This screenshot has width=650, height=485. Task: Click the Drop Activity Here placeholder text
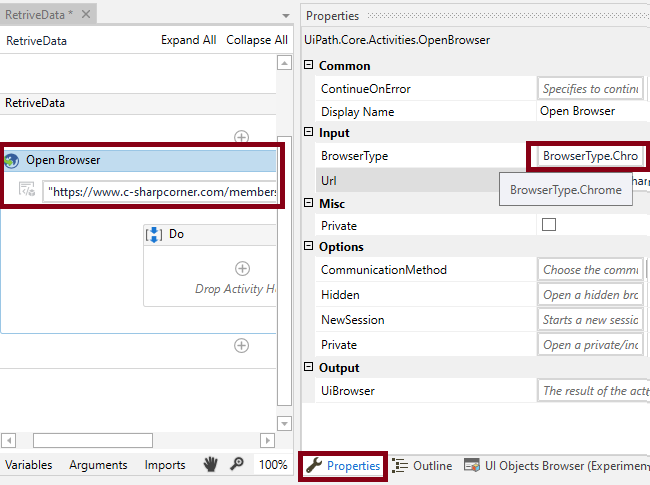click(x=235, y=289)
